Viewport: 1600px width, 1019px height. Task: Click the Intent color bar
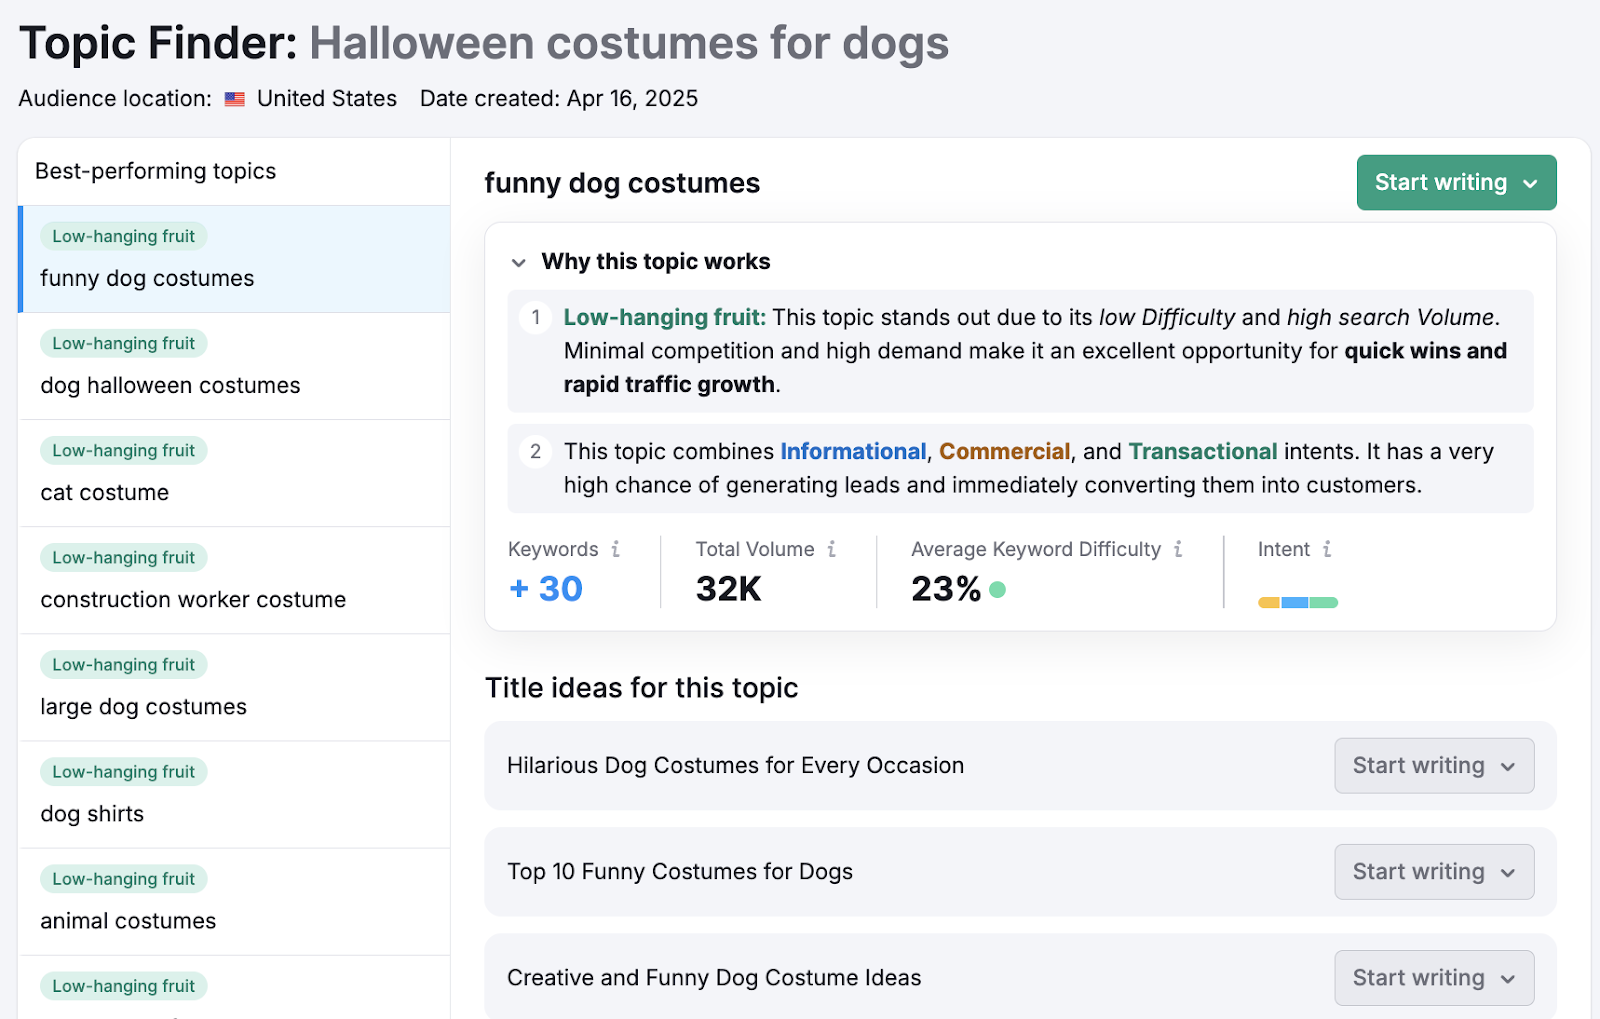1298,603
